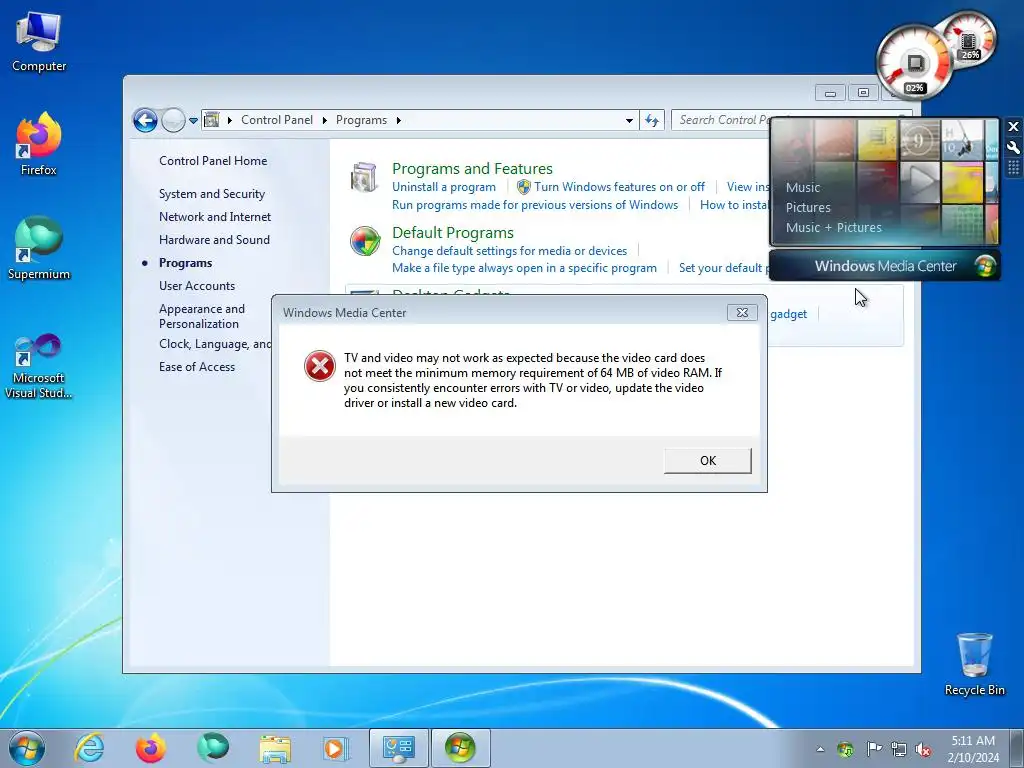The height and width of the screenshot is (768, 1024).
Task: Click the network tray icon
Action: coord(899,749)
